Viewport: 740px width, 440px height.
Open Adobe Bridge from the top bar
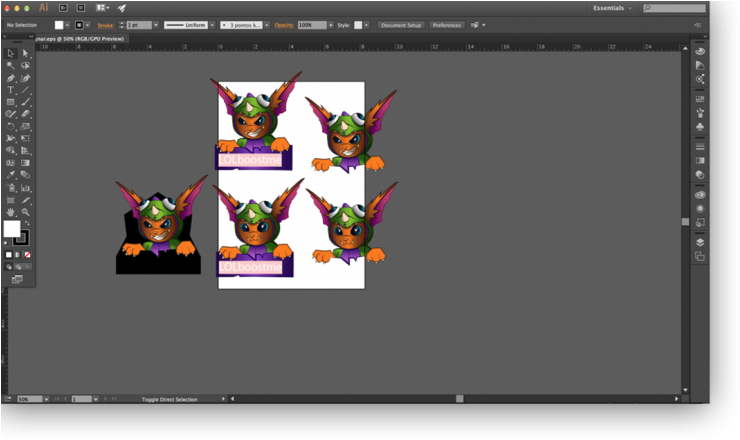point(62,8)
